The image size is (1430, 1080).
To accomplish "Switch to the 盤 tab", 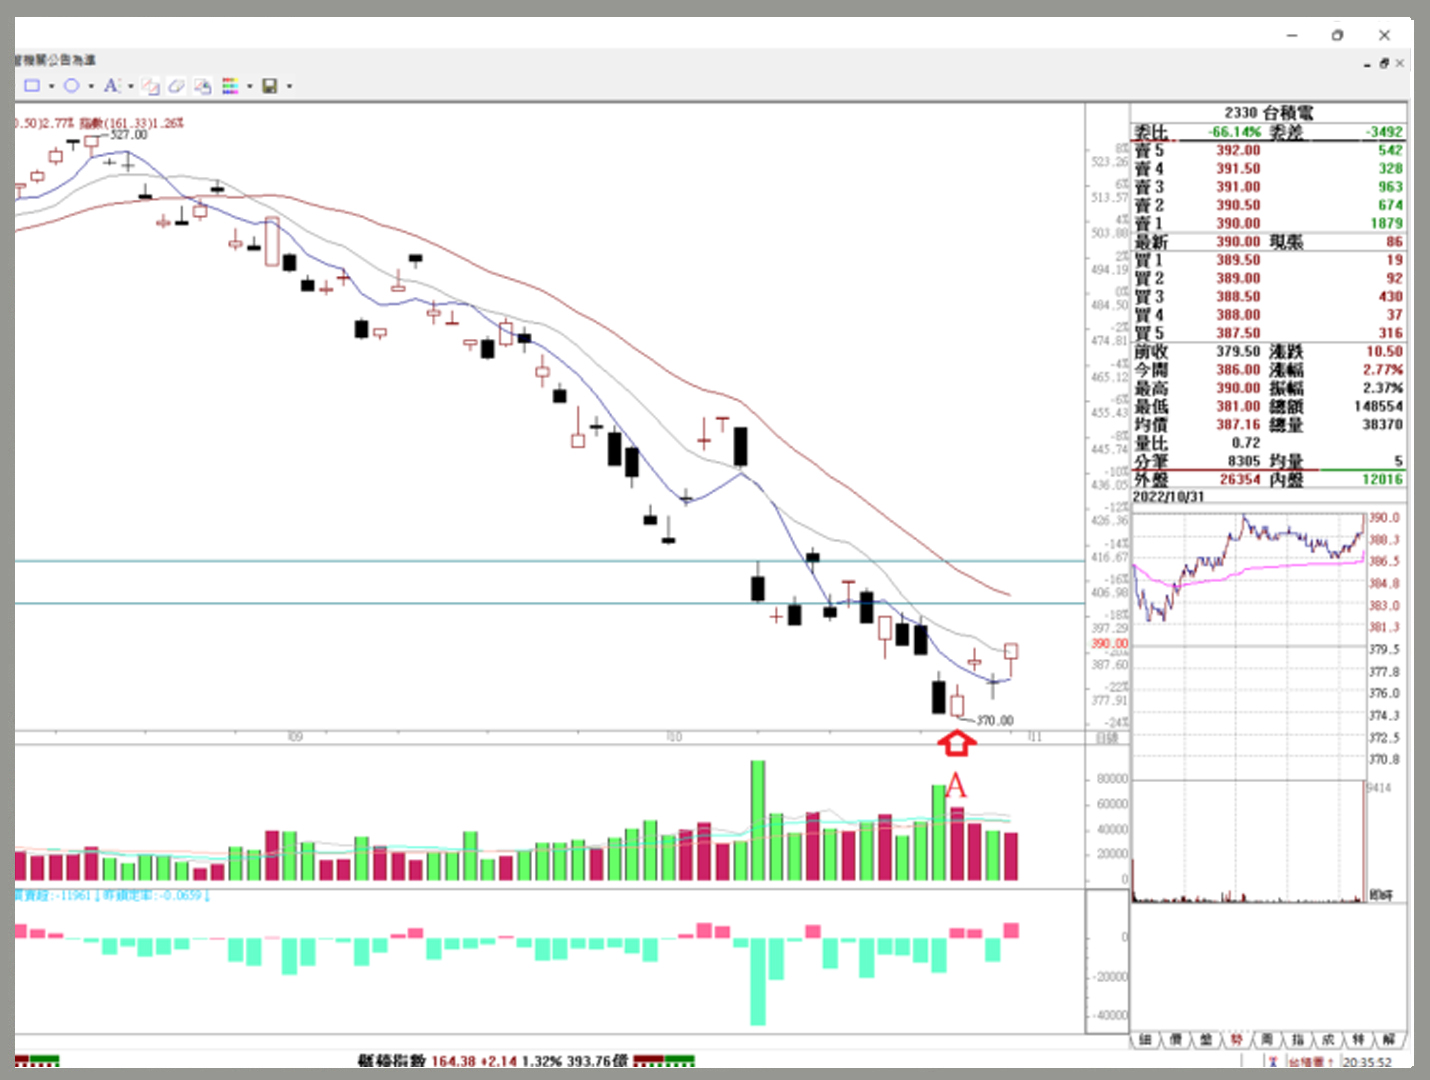I will (1206, 1040).
